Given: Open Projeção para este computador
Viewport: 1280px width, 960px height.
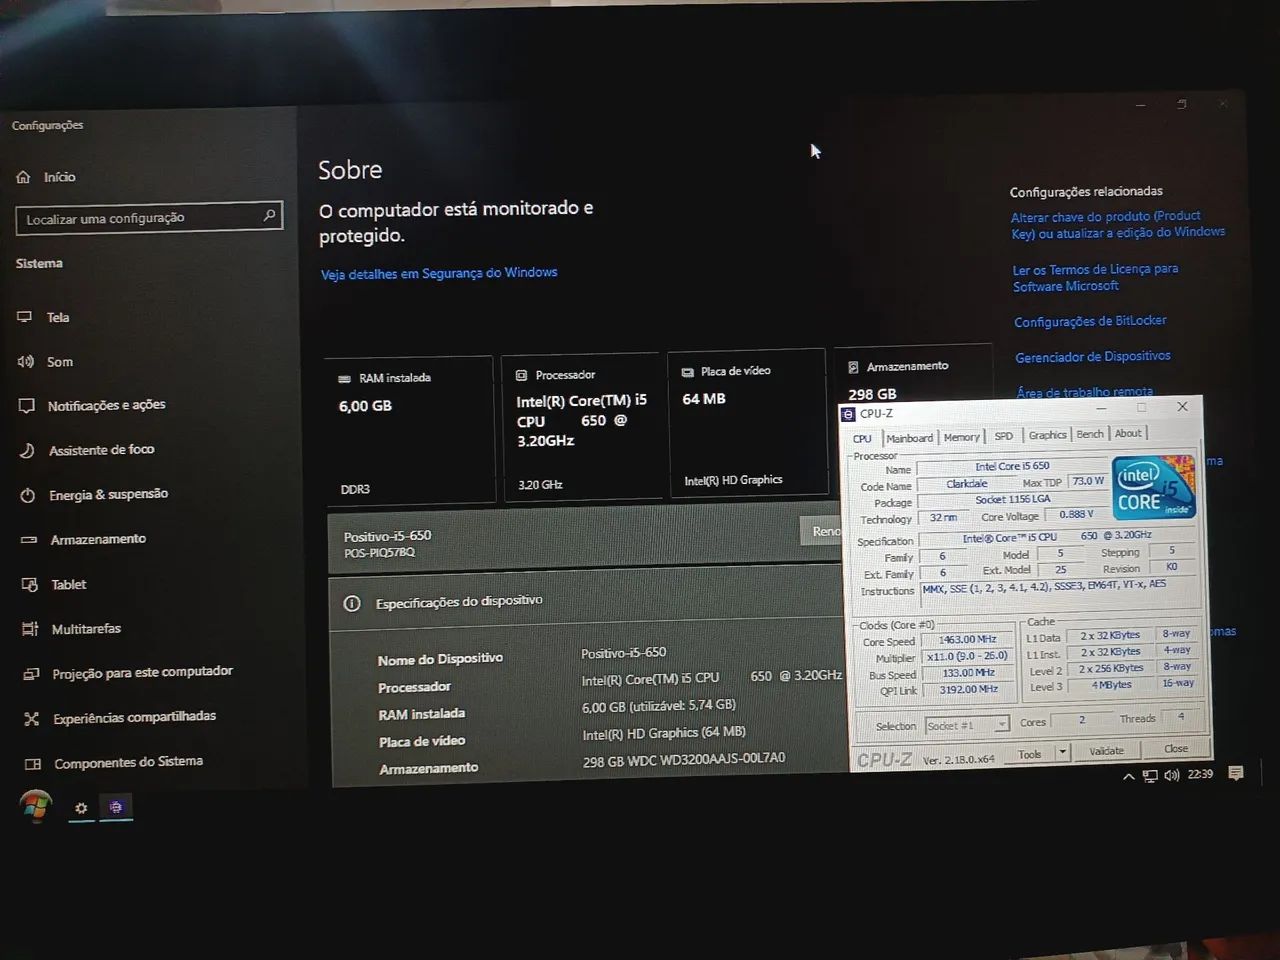Looking at the screenshot, I should (128, 672).
